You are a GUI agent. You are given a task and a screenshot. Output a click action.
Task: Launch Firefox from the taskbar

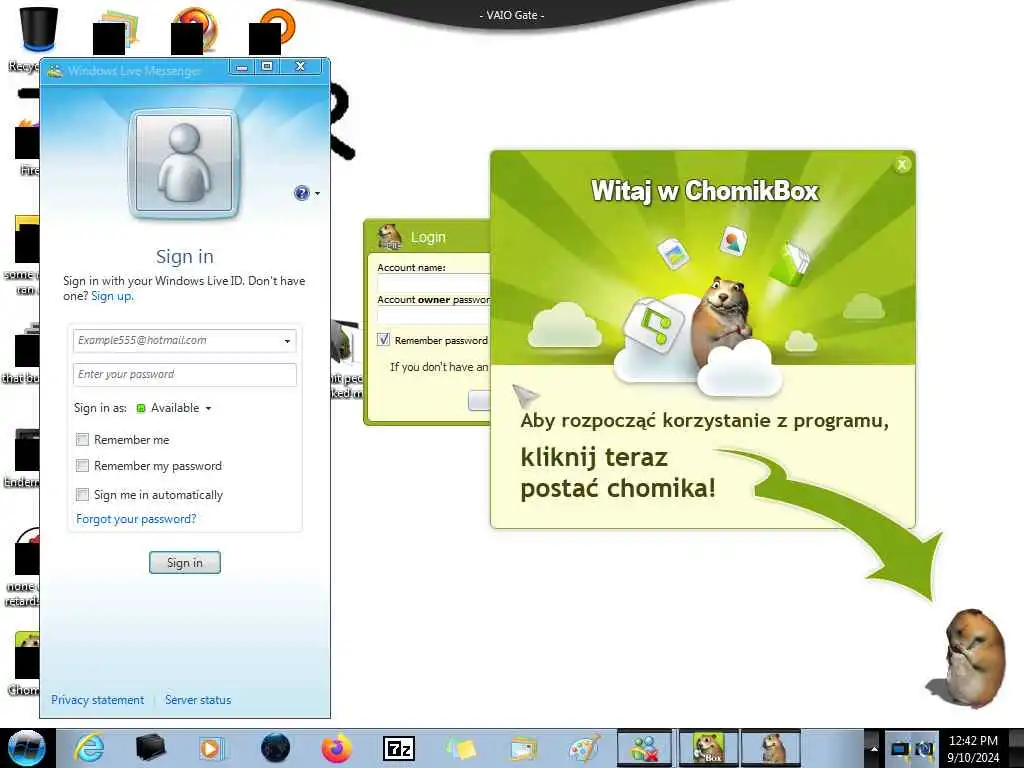336,748
